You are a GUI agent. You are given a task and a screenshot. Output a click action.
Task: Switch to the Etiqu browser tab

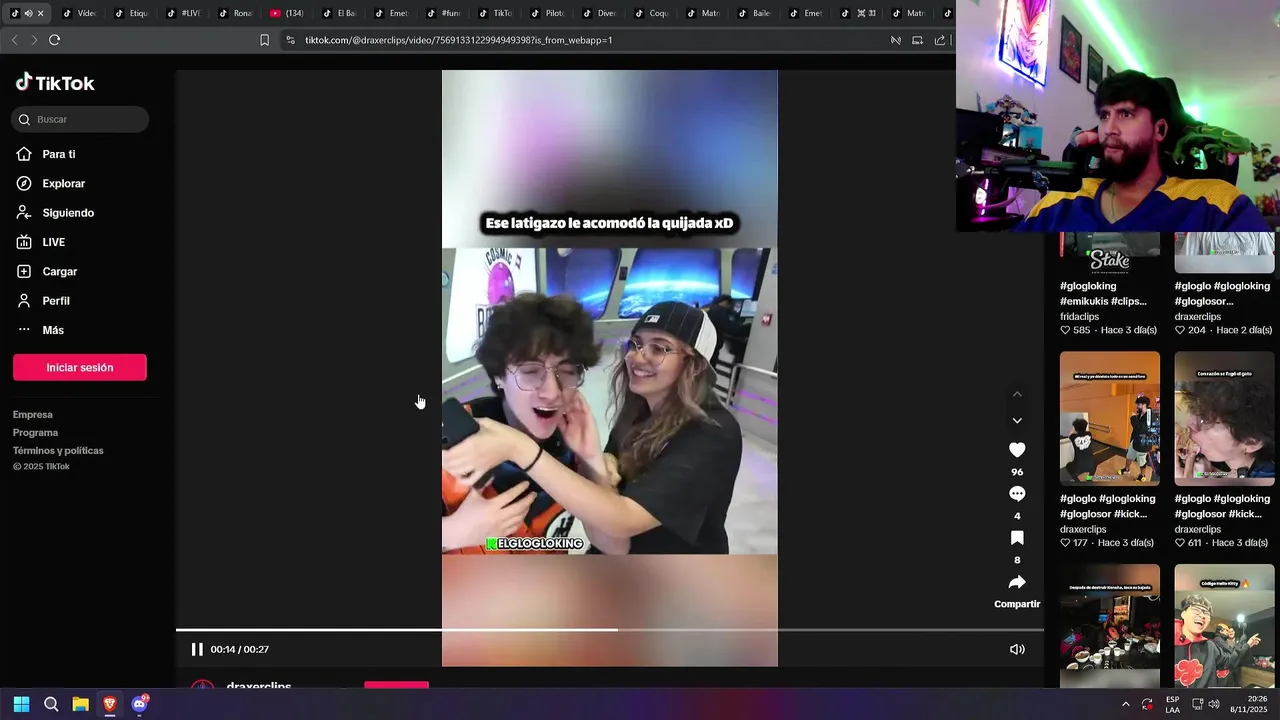click(131, 13)
